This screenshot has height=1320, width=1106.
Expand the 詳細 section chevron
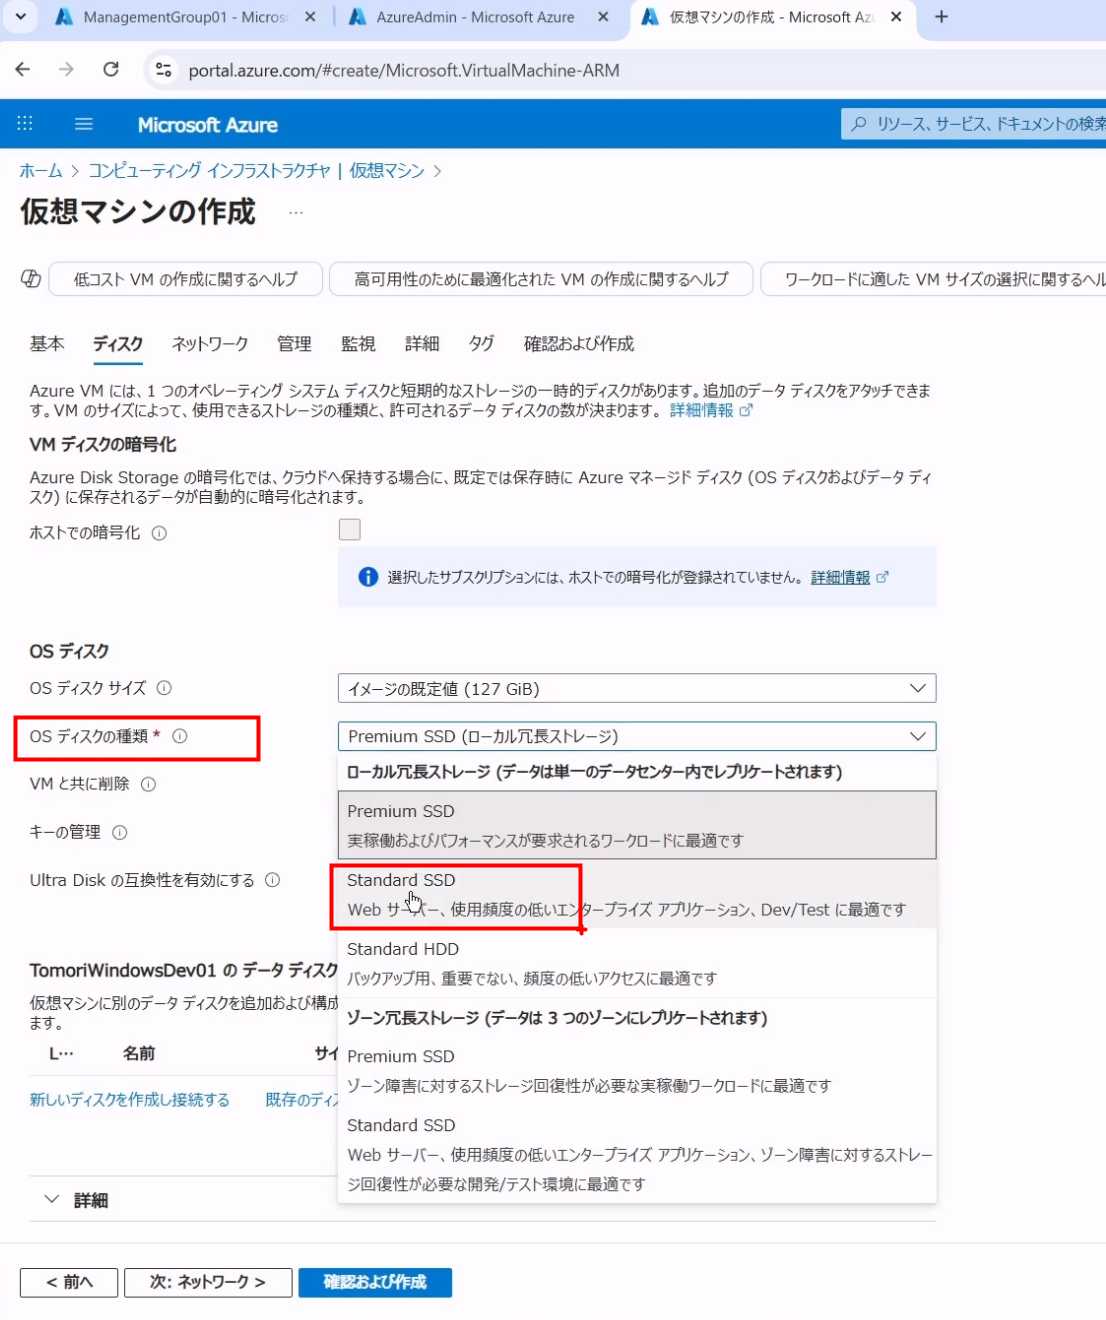(52, 1200)
